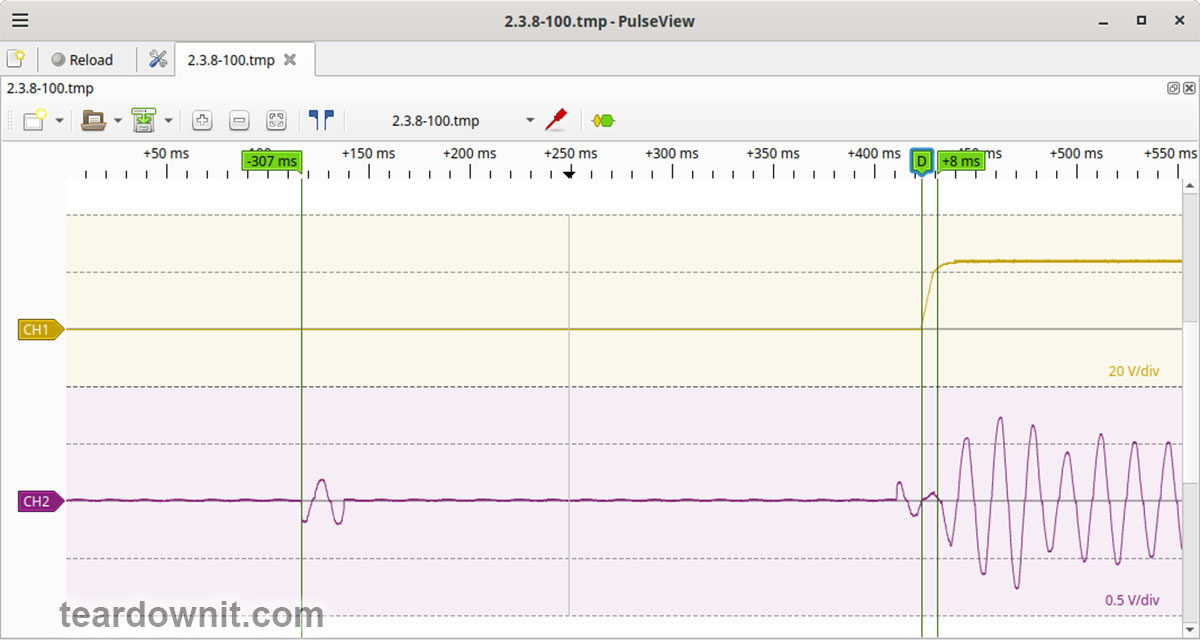Open the hamburger menu in title bar
The width and height of the screenshot is (1200, 640).
(x=20, y=20)
